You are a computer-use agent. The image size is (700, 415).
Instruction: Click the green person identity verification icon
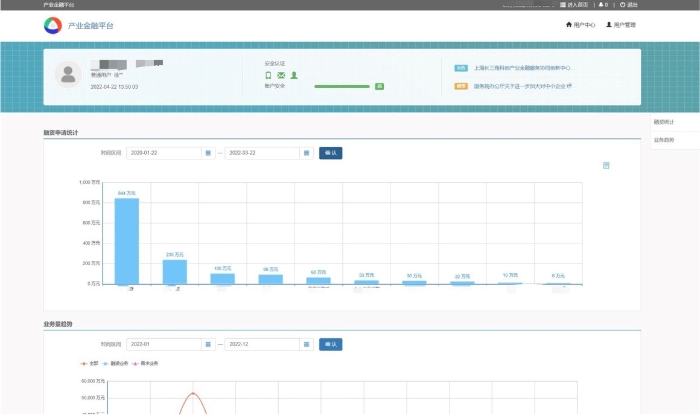click(x=294, y=75)
